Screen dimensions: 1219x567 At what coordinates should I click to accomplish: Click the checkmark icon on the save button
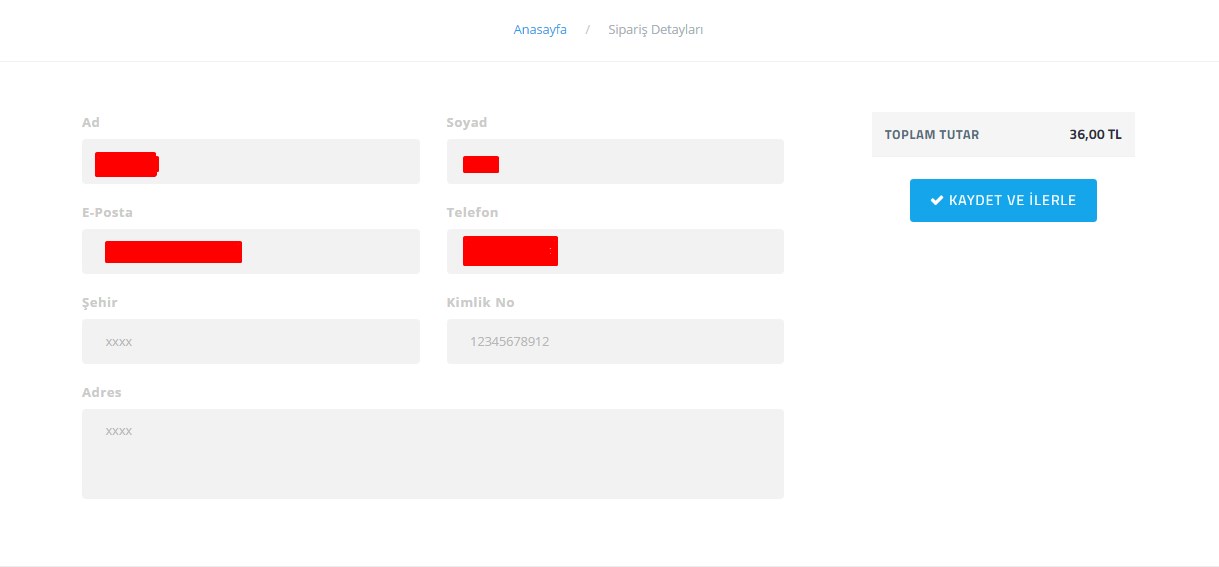(937, 200)
